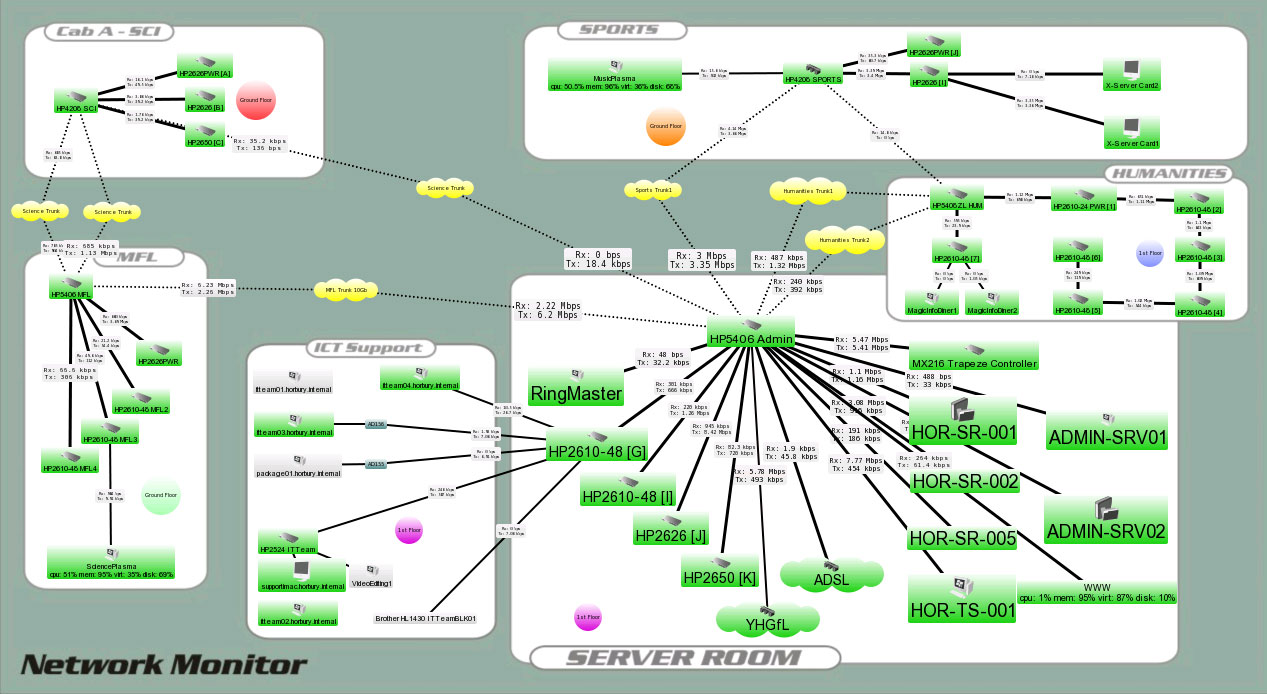Select the HP2650 [K] switch node
1267x694 pixels.
click(720, 571)
